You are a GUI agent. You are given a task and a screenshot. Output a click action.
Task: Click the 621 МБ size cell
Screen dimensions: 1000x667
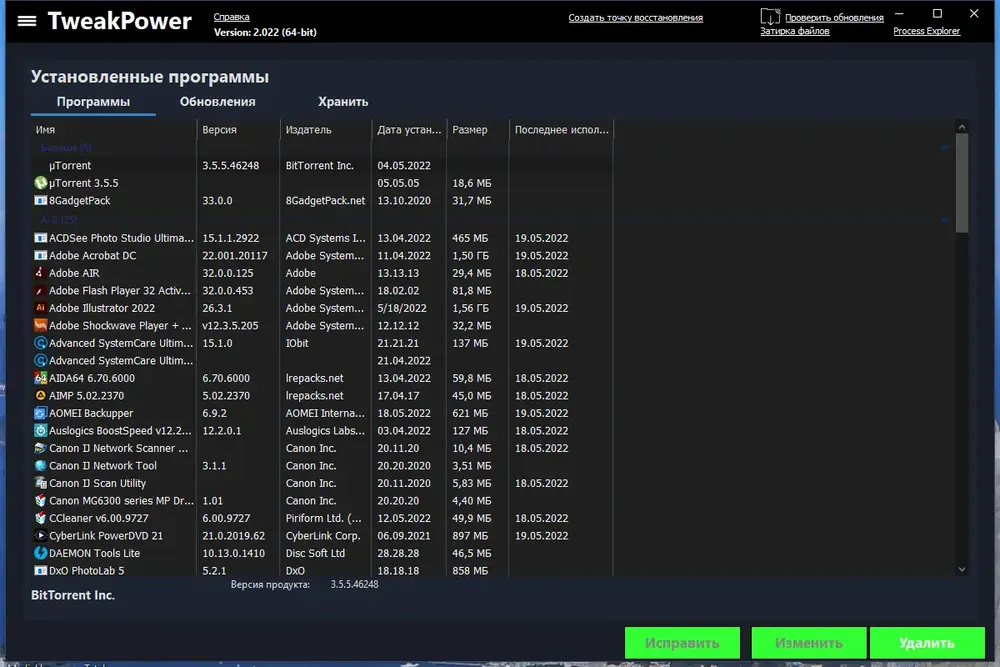pyautogui.click(x=470, y=413)
